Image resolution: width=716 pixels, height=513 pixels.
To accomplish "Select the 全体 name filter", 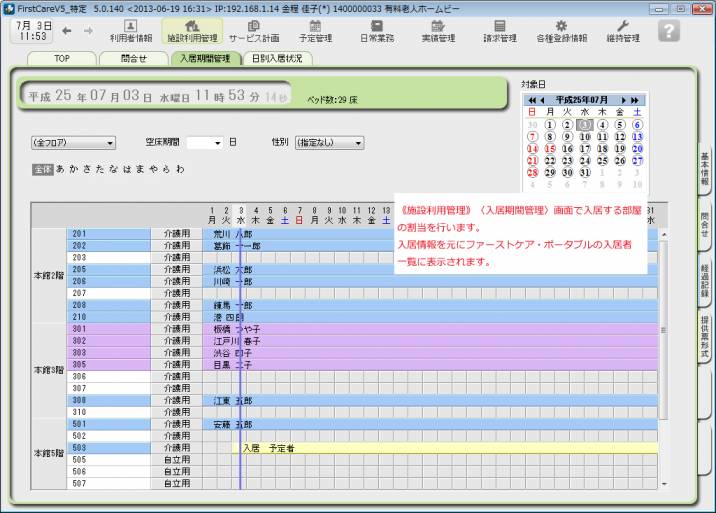I will click(41, 169).
